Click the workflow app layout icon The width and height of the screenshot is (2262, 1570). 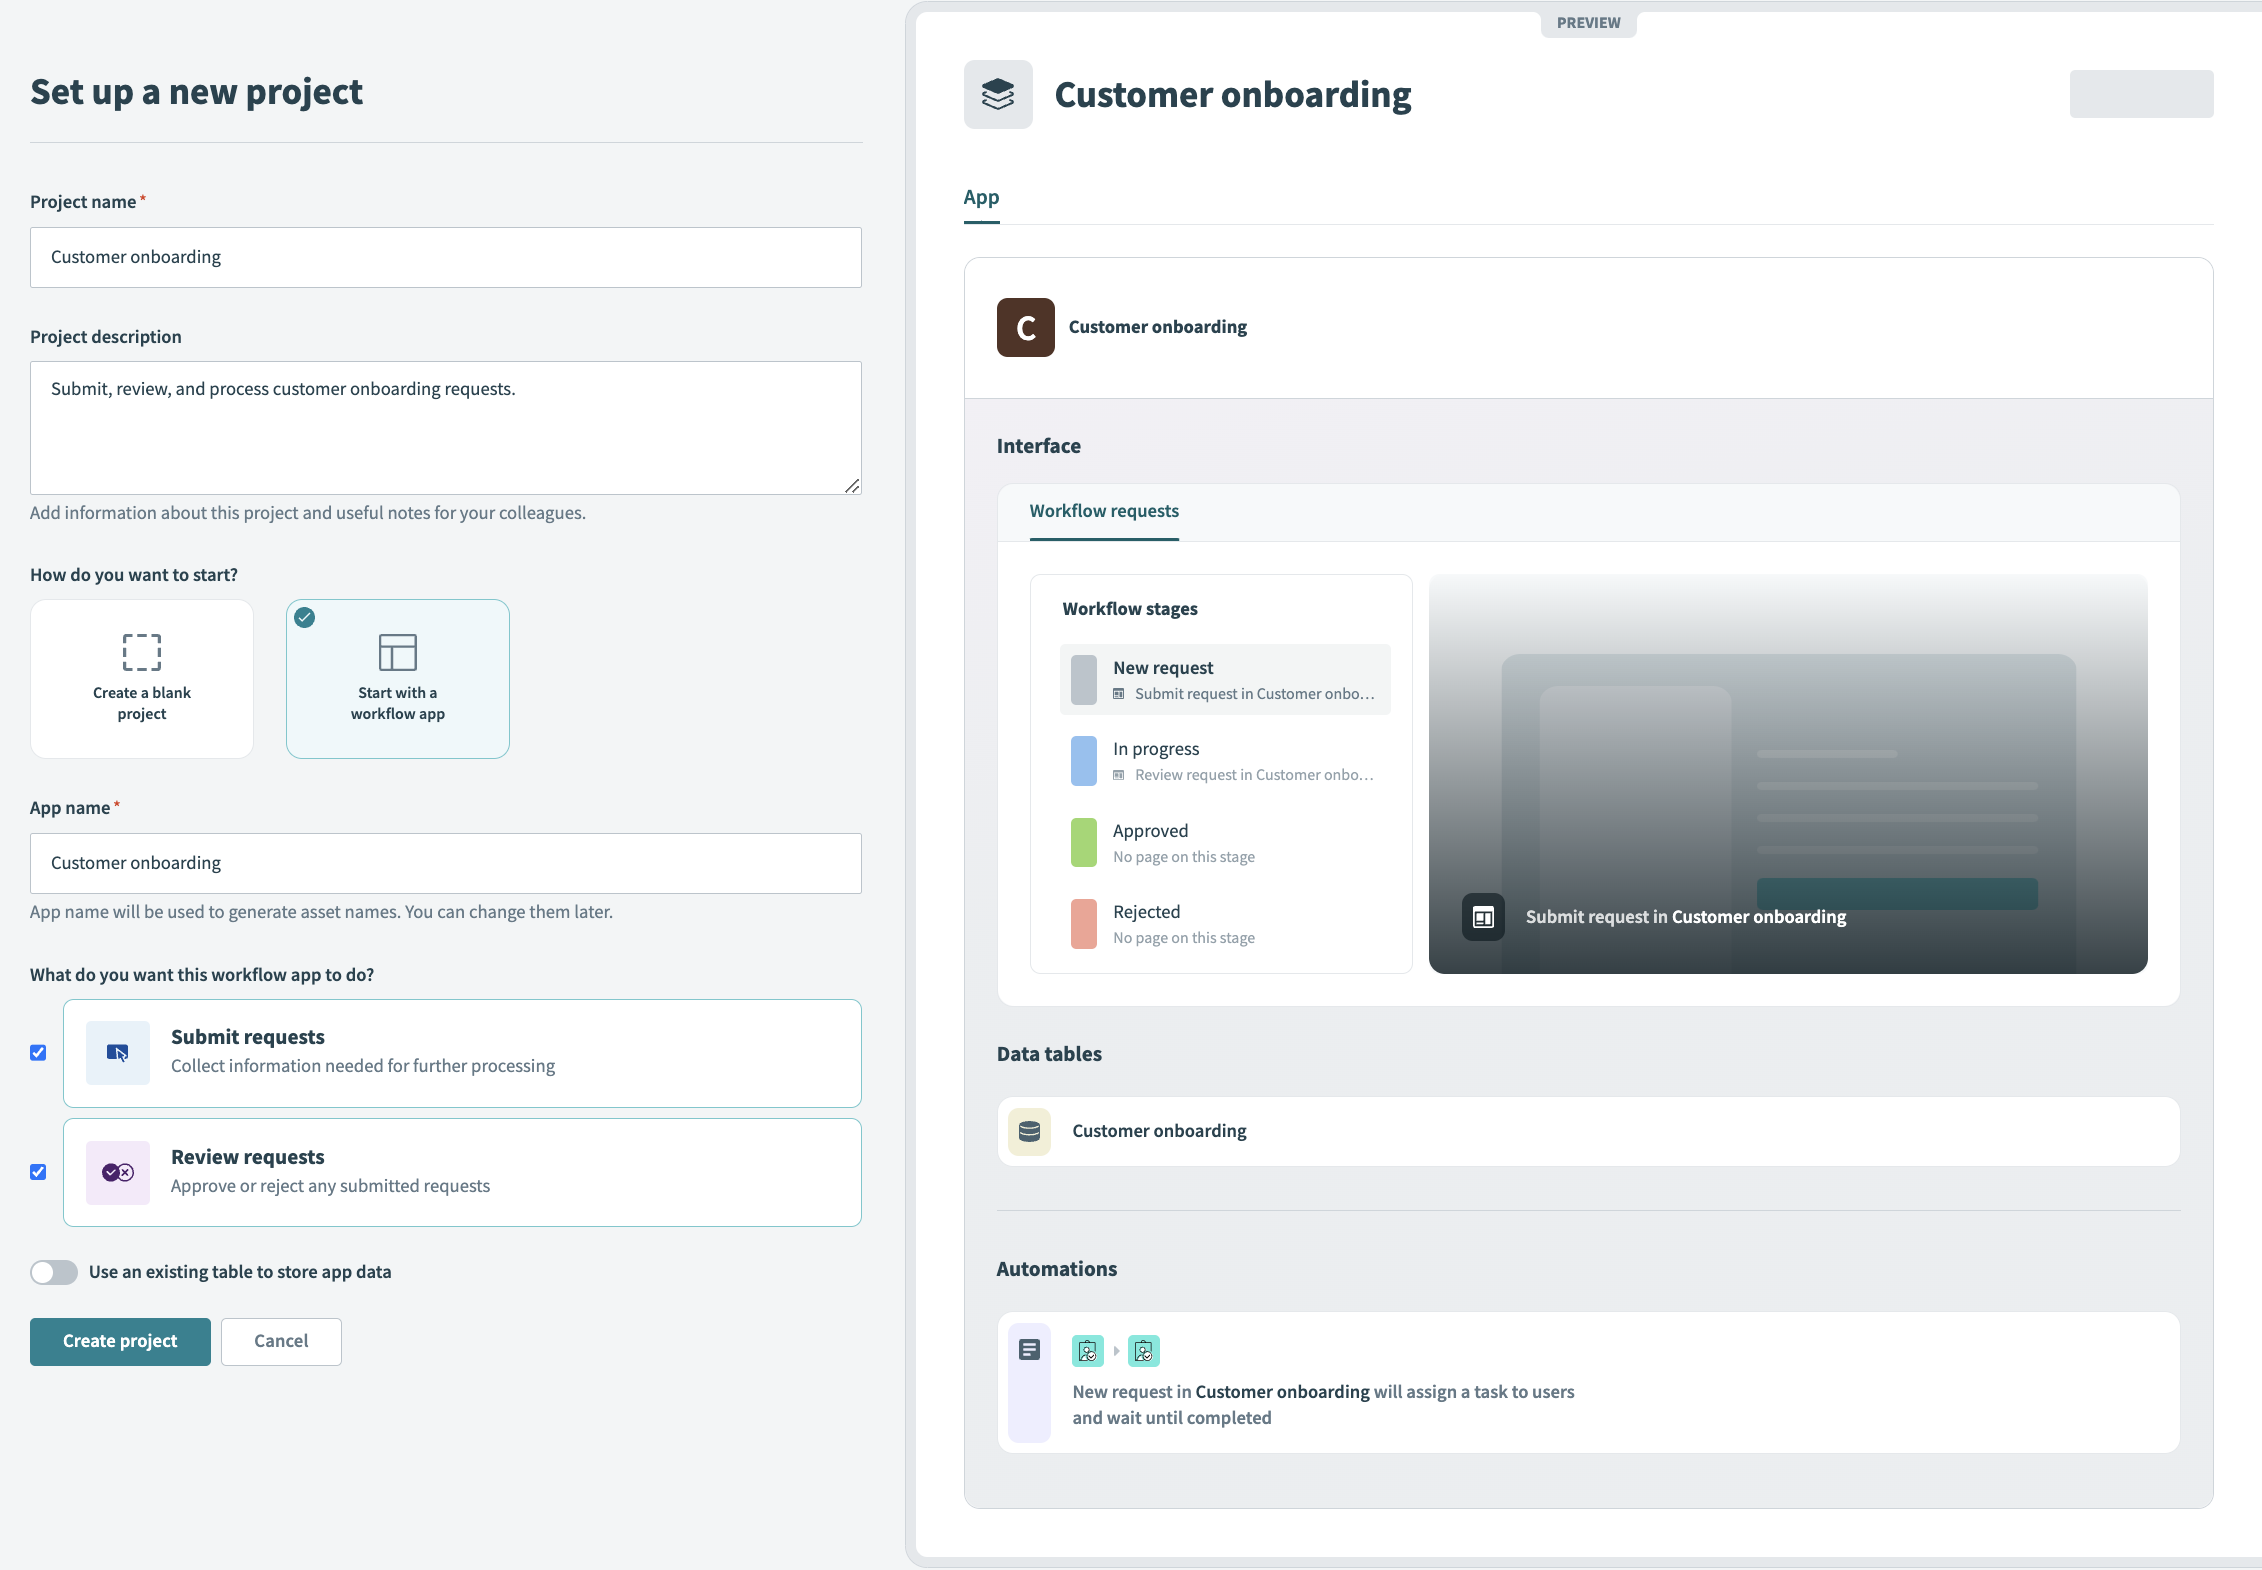[x=397, y=652]
